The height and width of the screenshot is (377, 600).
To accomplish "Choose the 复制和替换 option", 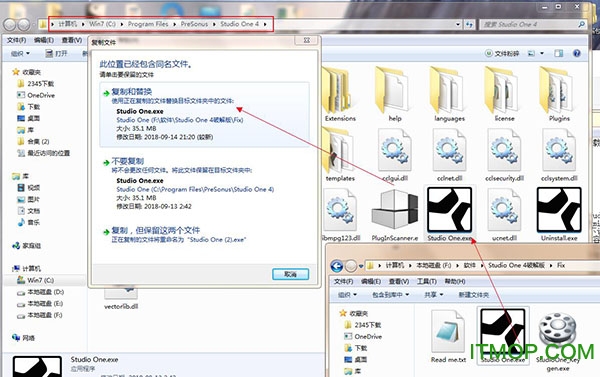I will (204, 114).
